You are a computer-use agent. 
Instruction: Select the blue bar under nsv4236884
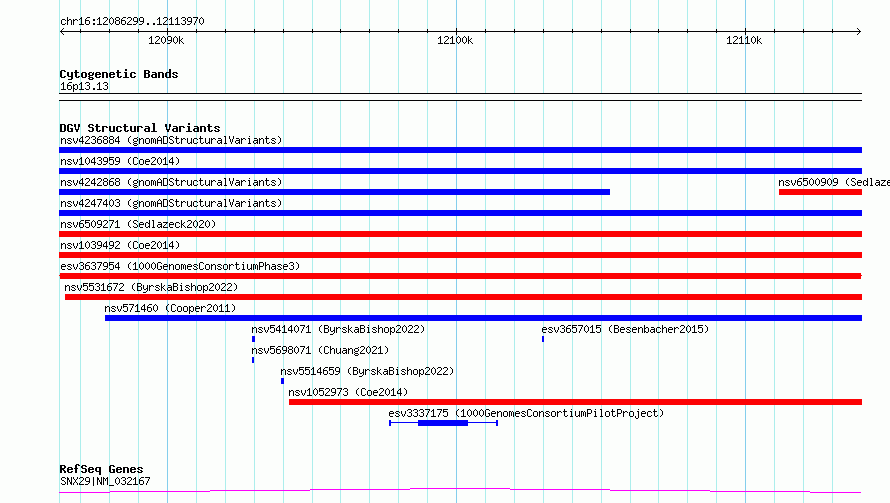tap(460, 150)
